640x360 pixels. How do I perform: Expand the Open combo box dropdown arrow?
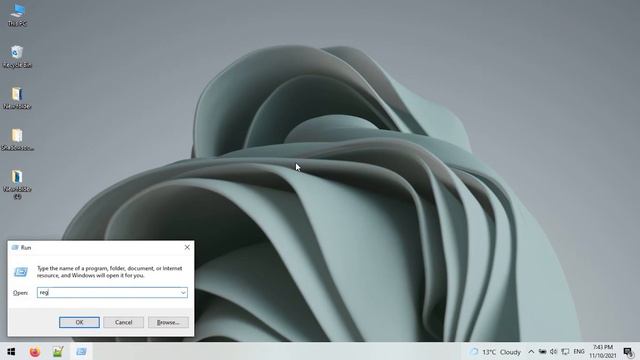click(x=183, y=292)
